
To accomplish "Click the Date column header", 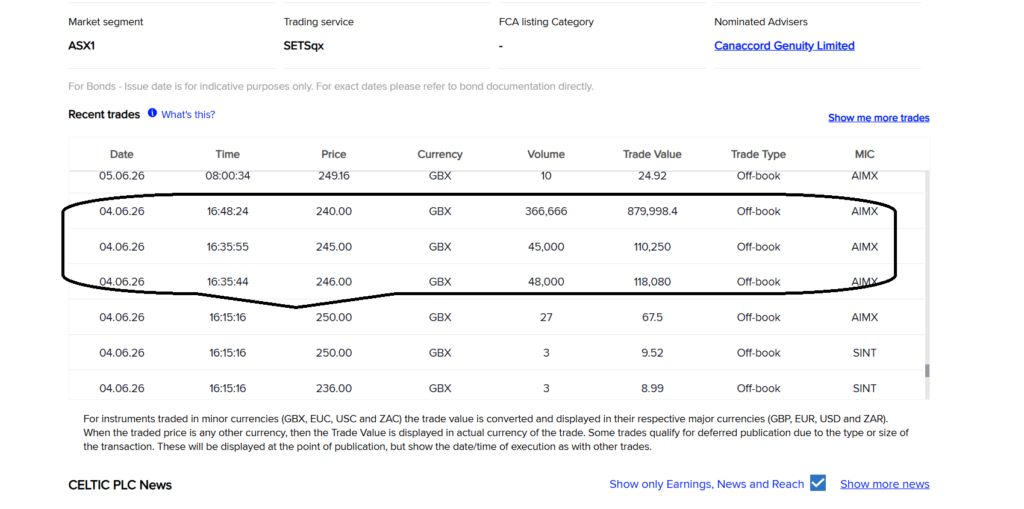I will [121, 154].
